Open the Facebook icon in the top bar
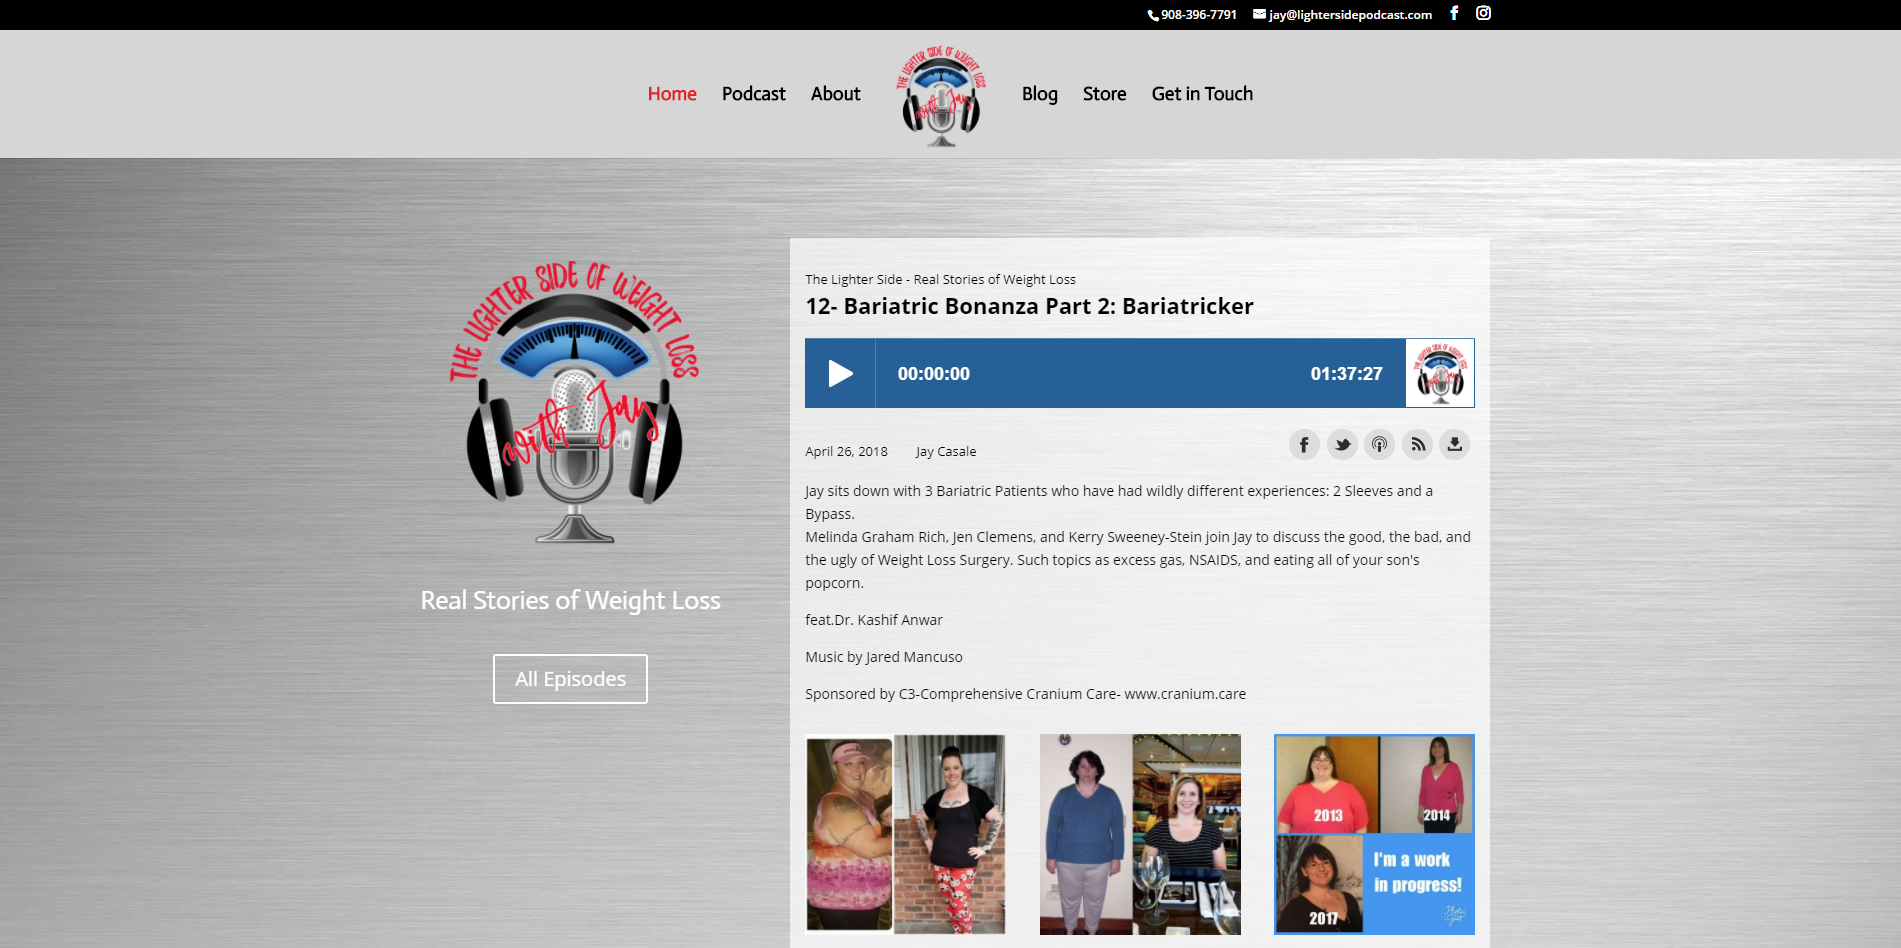This screenshot has width=1901, height=948. pyautogui.click(x=1454, y=13)
